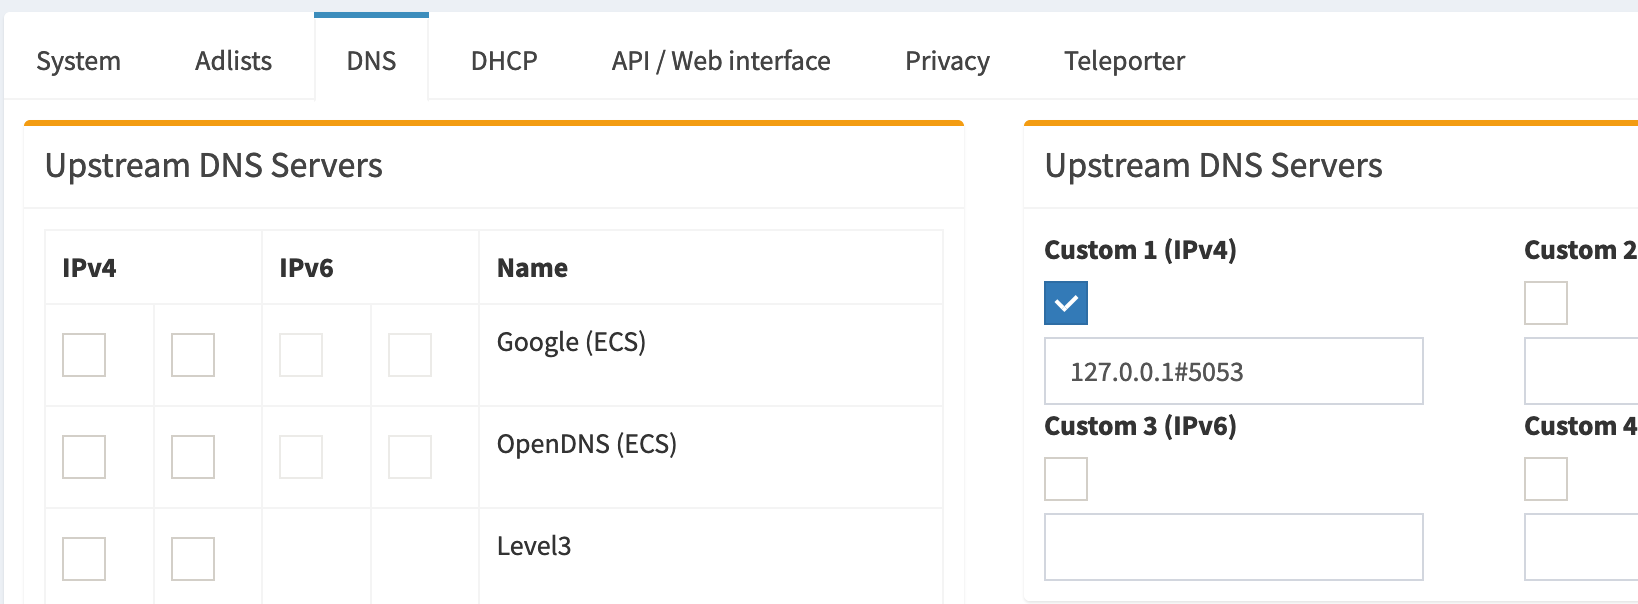Click the Google (ECS) server name
Viewport: 1638px width, 604px height.
(571, 342)
